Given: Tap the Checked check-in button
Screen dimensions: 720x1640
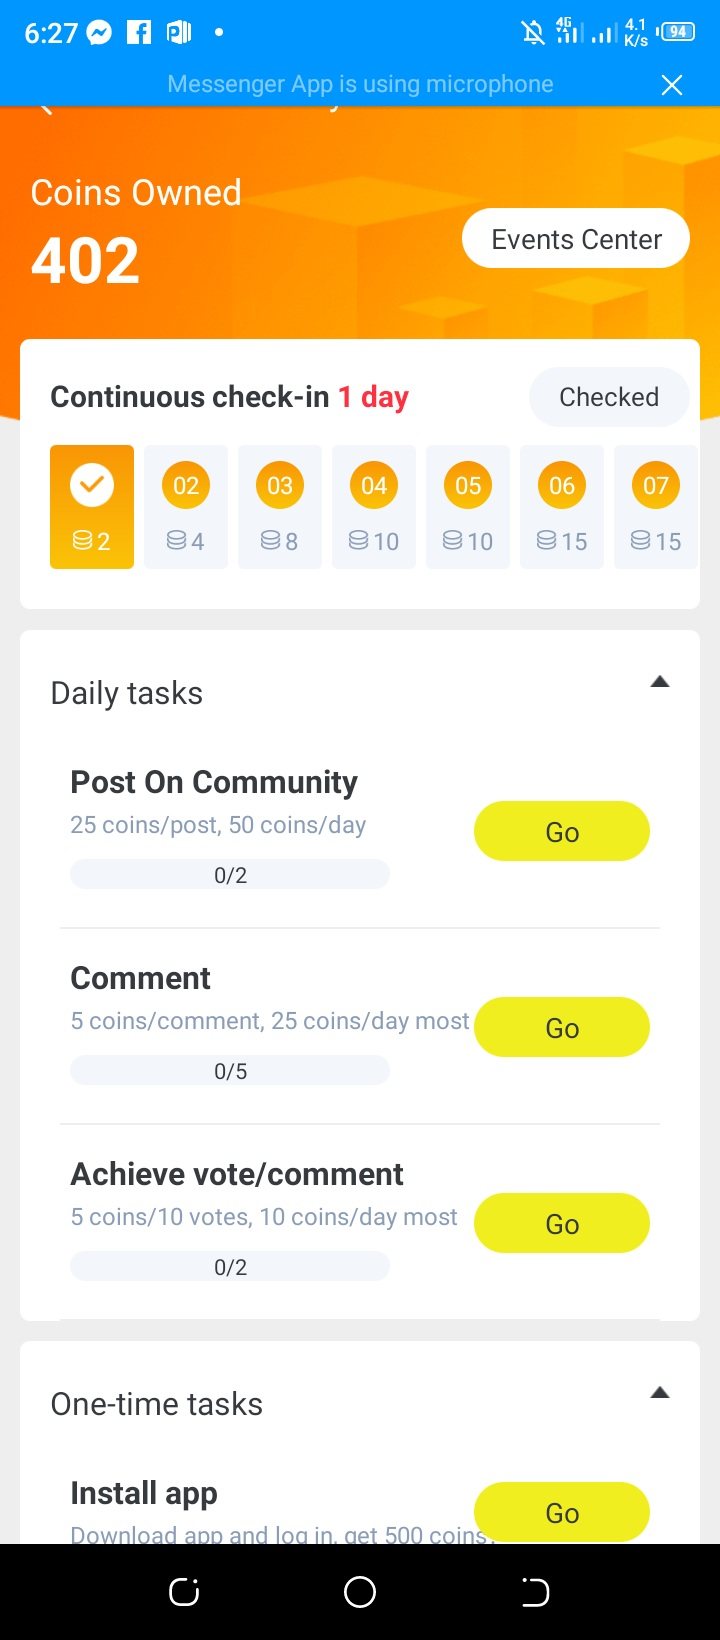Looking at the screenshot, I should click(608, 397).
